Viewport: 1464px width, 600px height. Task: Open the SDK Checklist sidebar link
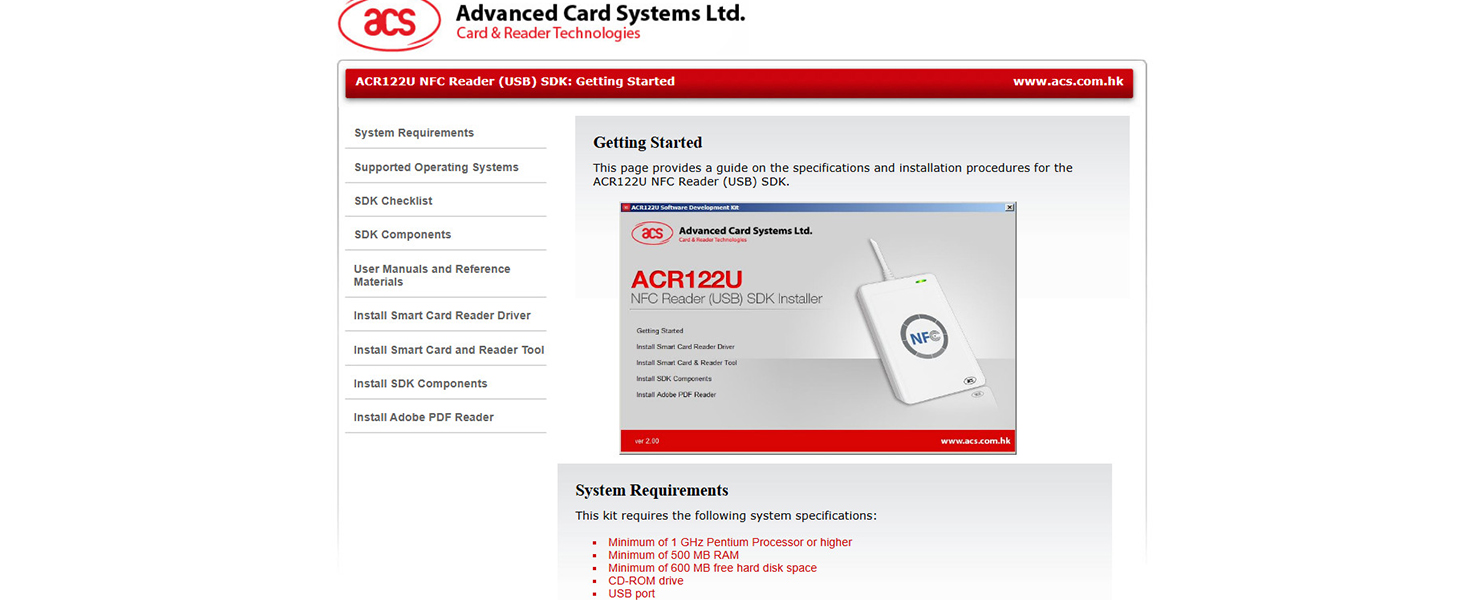pyautogui.click(x=393, y=201)
